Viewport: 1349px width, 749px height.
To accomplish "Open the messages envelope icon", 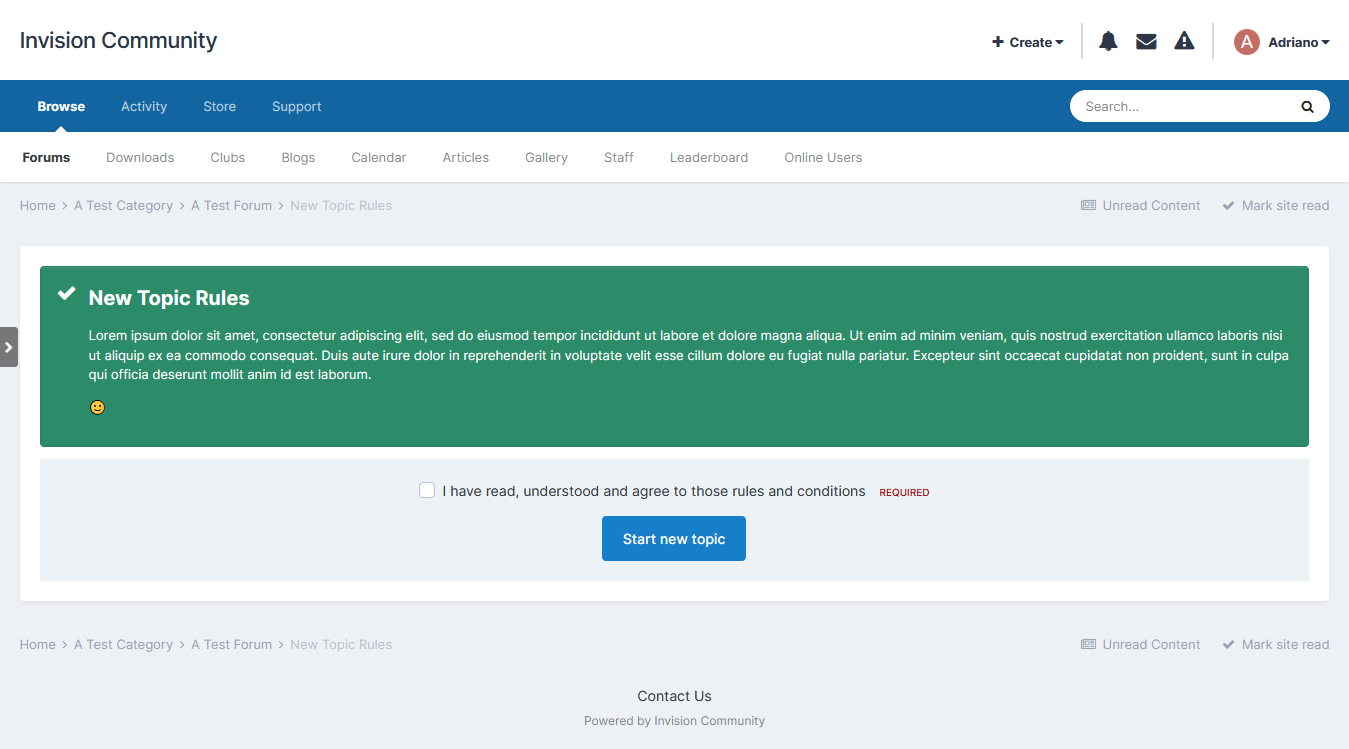I will point(1145,41).
